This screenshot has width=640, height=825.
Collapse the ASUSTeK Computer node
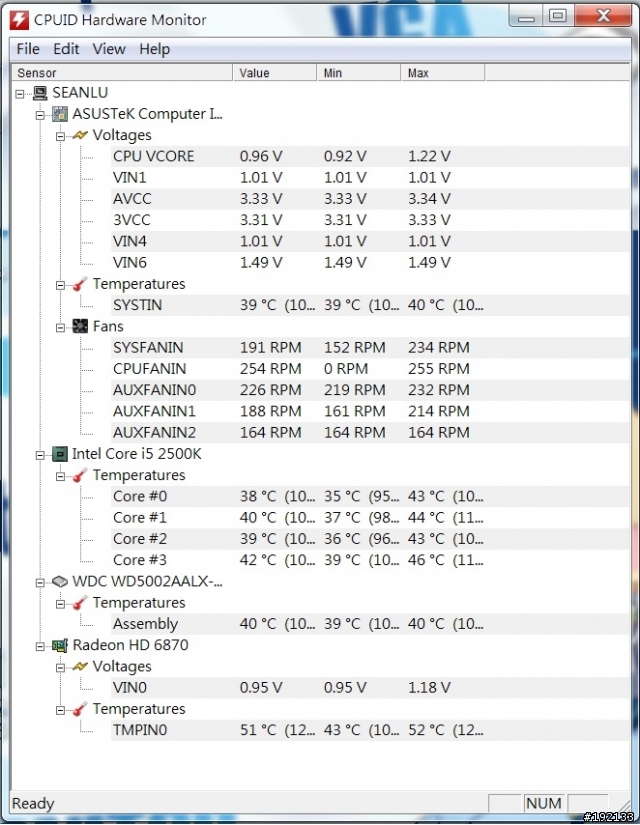click(x=40, y=115)
